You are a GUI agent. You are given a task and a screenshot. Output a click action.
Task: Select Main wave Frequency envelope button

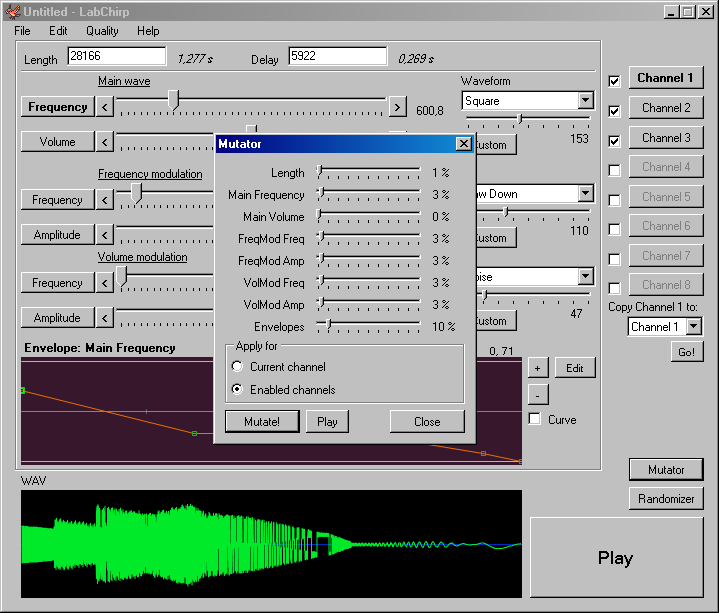58,107
